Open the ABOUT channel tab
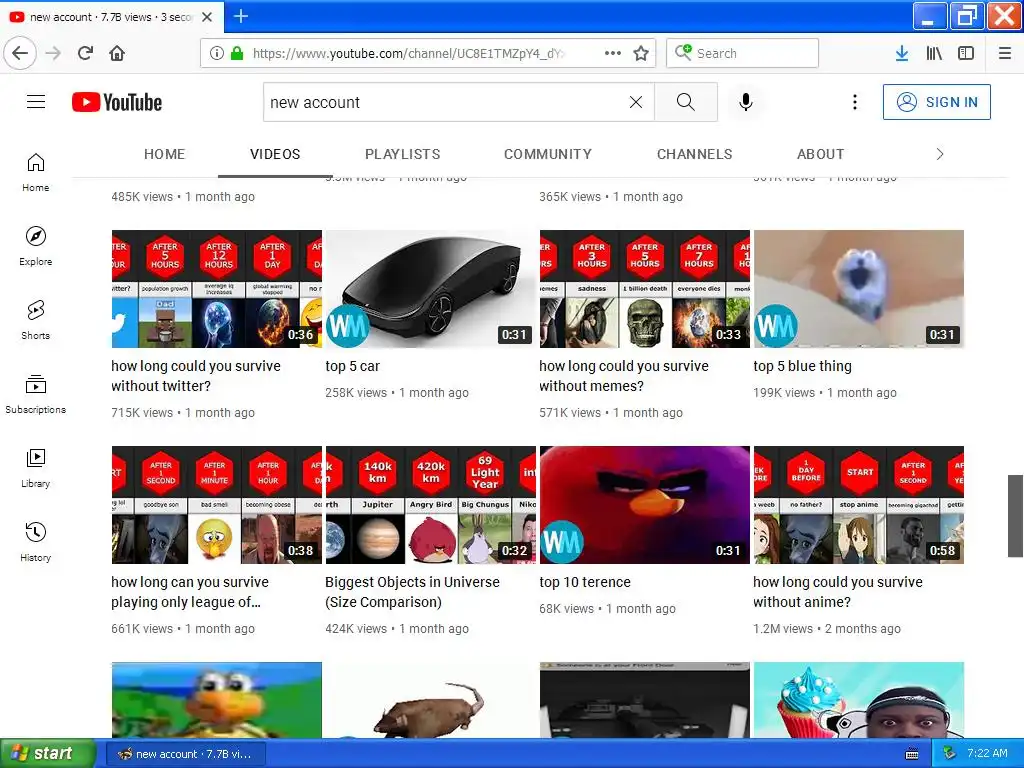The width and height of the screenshot is (1024, 768). pos(820,154)
